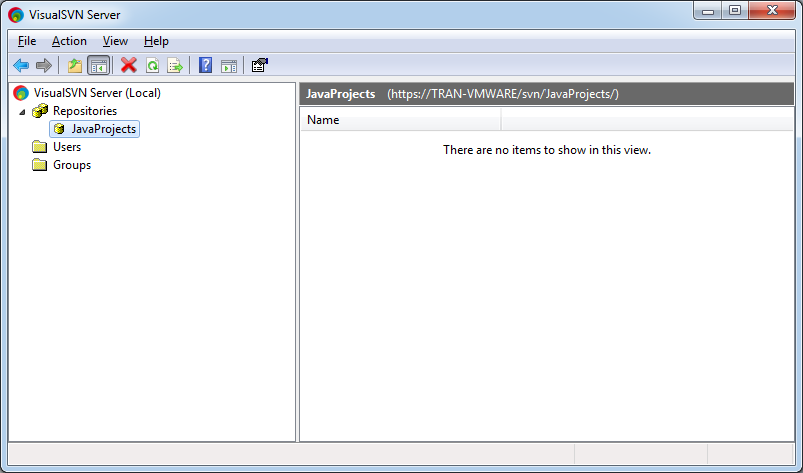Collapse the Repositories tree node
The width and height of the screenshot is (803, 473).
click(x=22, y=112)
